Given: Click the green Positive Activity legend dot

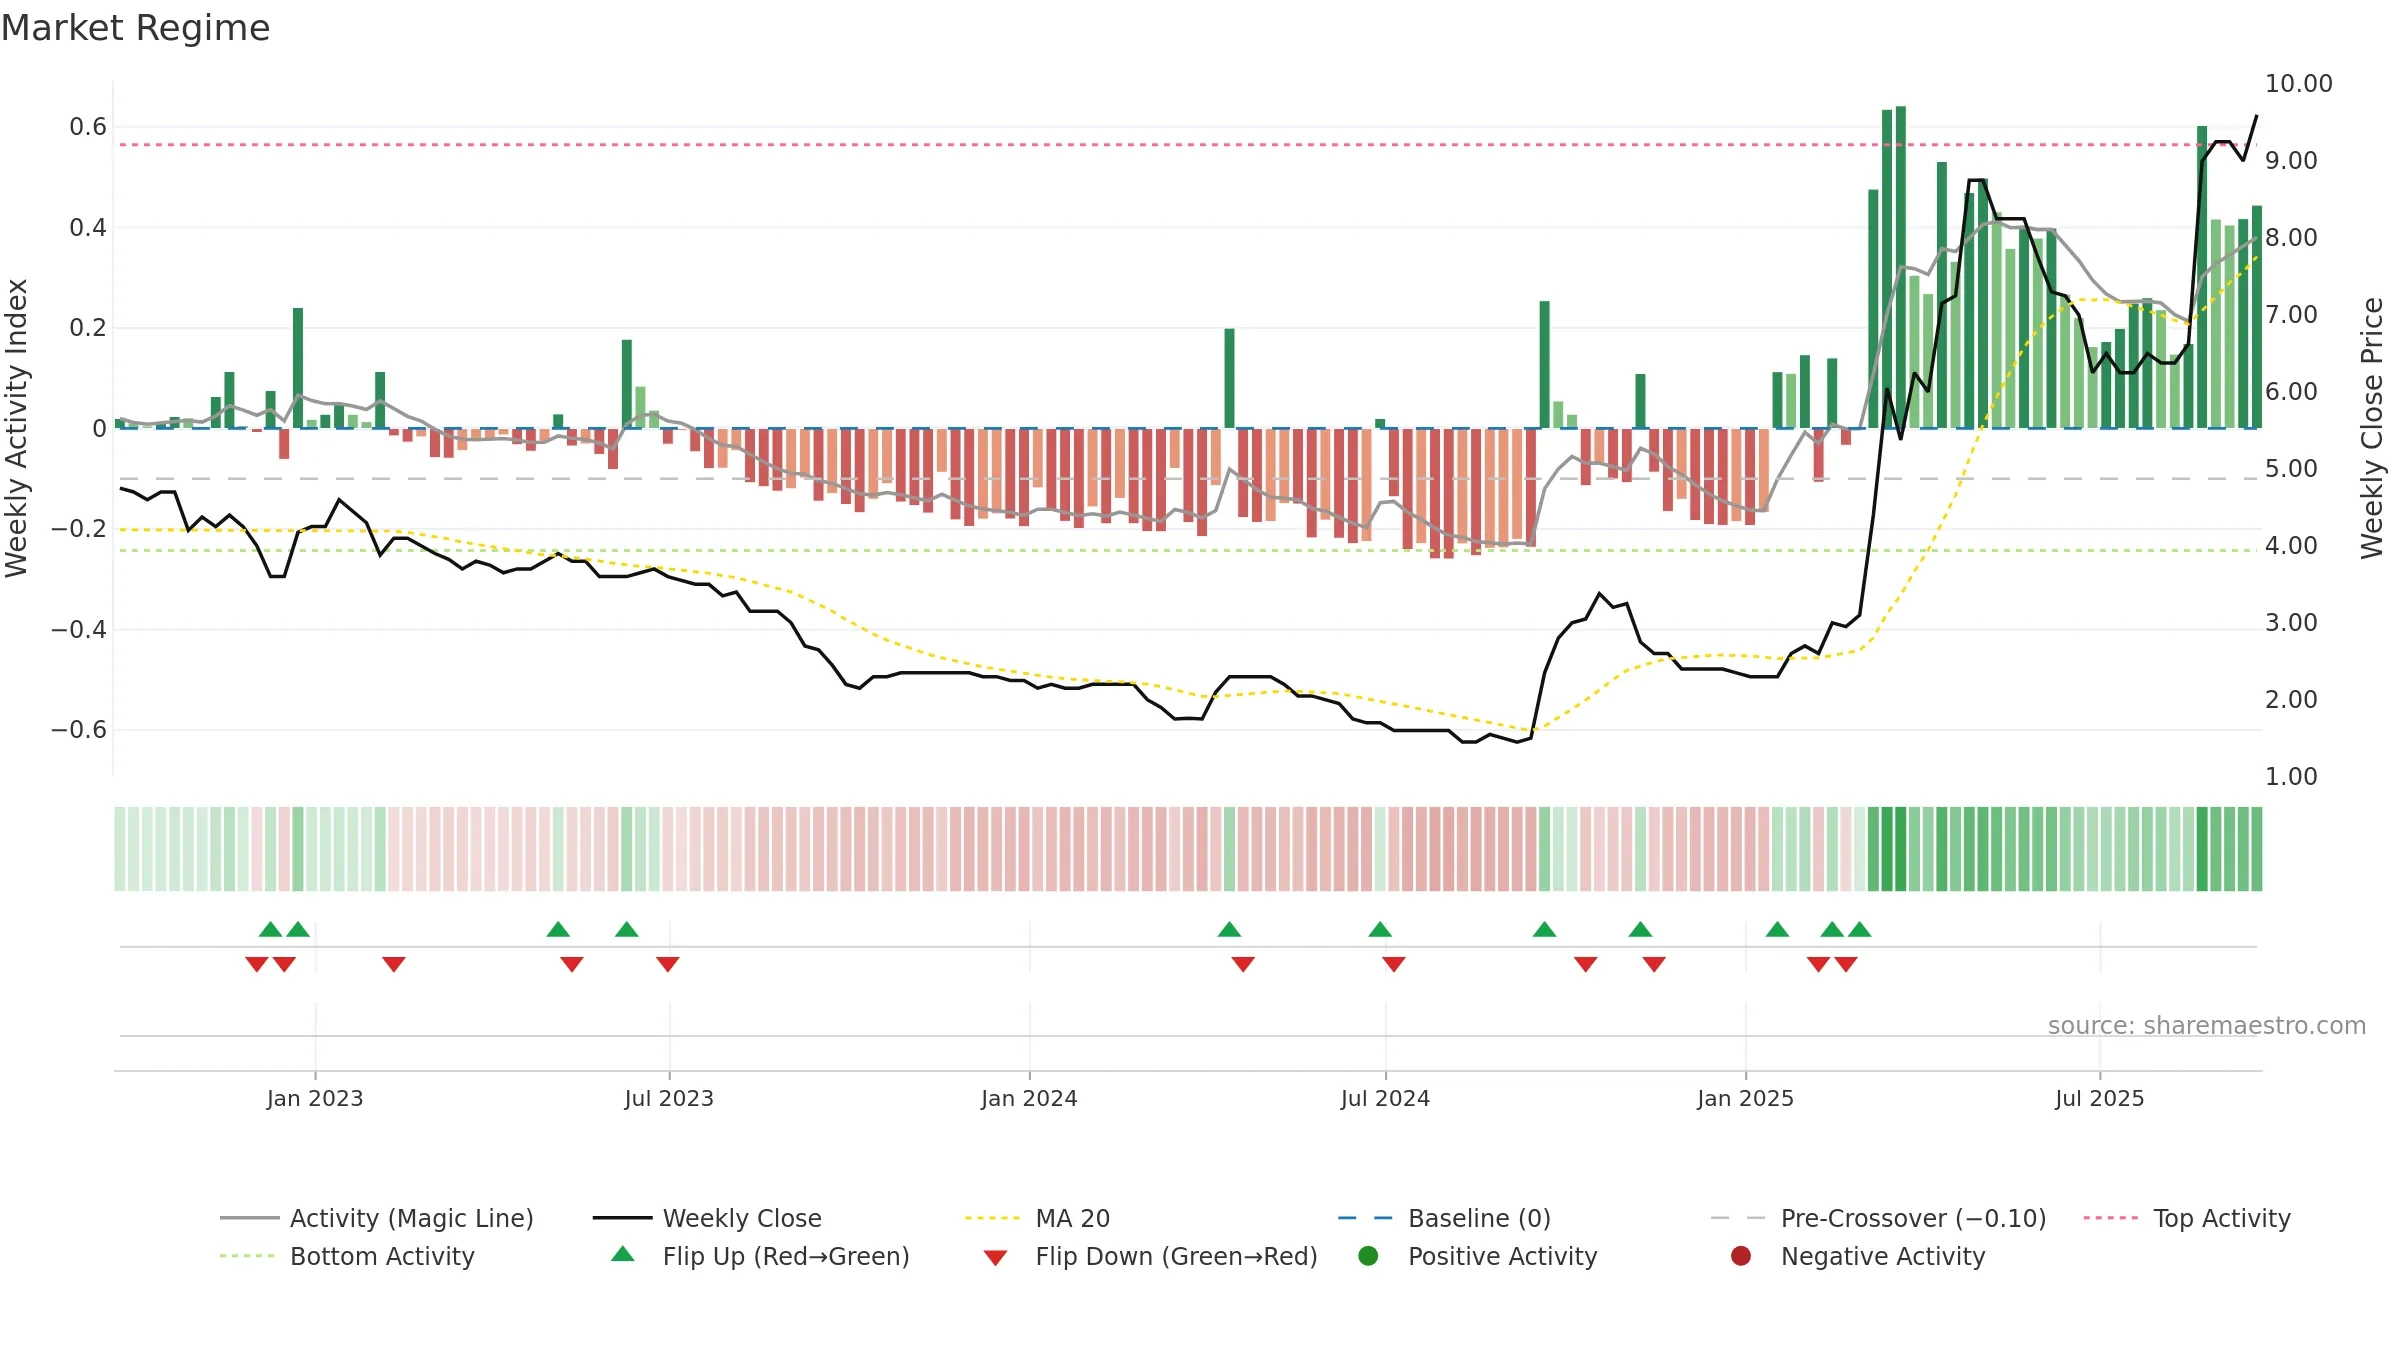Looking at the screenshot, I should click(1368, 1256).
